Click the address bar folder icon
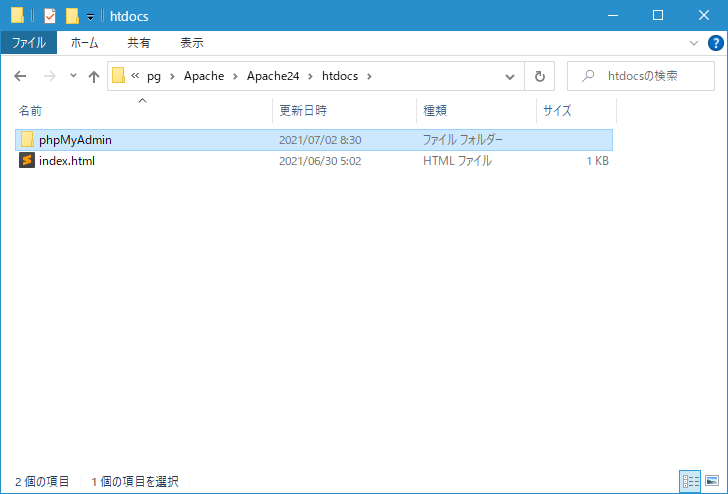Image resolution: width=728 pixels, height=494 pixels. tap(118, 76)
